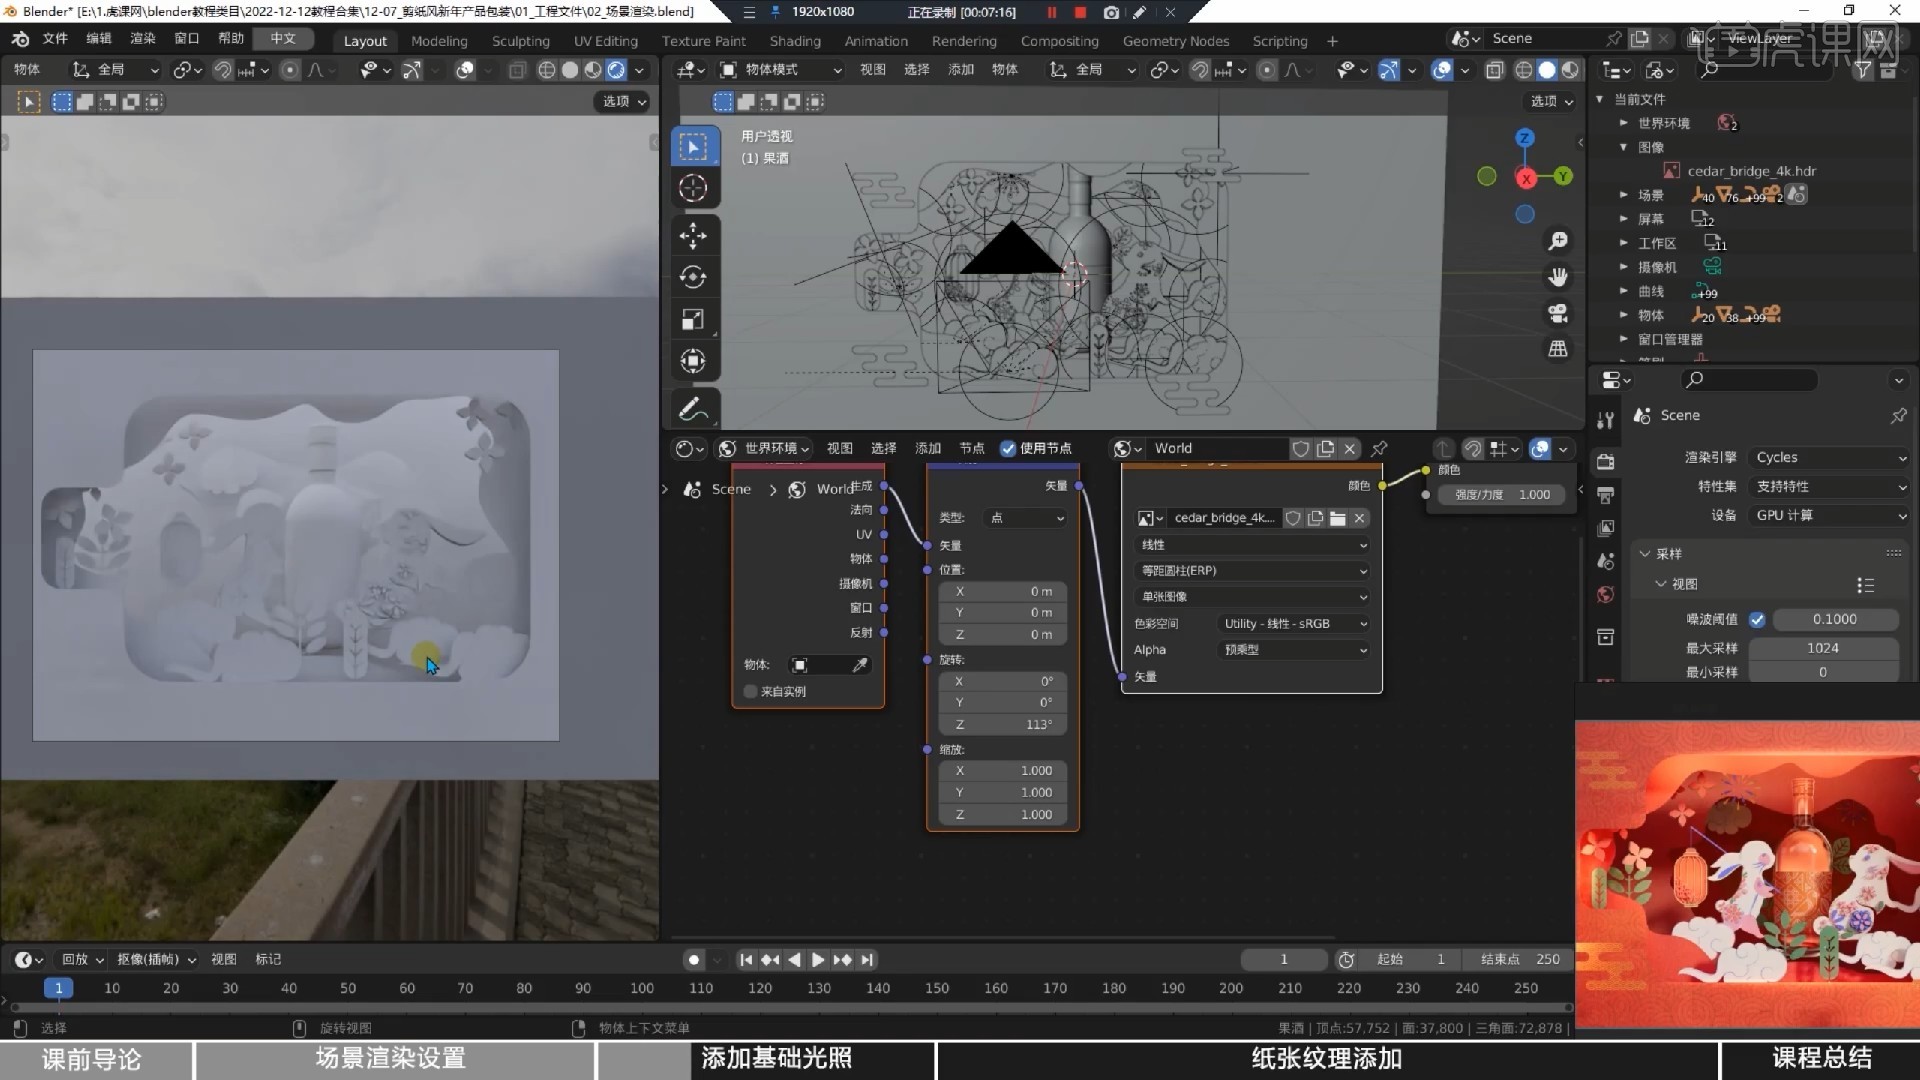Open the 渲染 (Render) menu
The image size is (1920, 1080).
pyautogui.click(x=143, y=38)
